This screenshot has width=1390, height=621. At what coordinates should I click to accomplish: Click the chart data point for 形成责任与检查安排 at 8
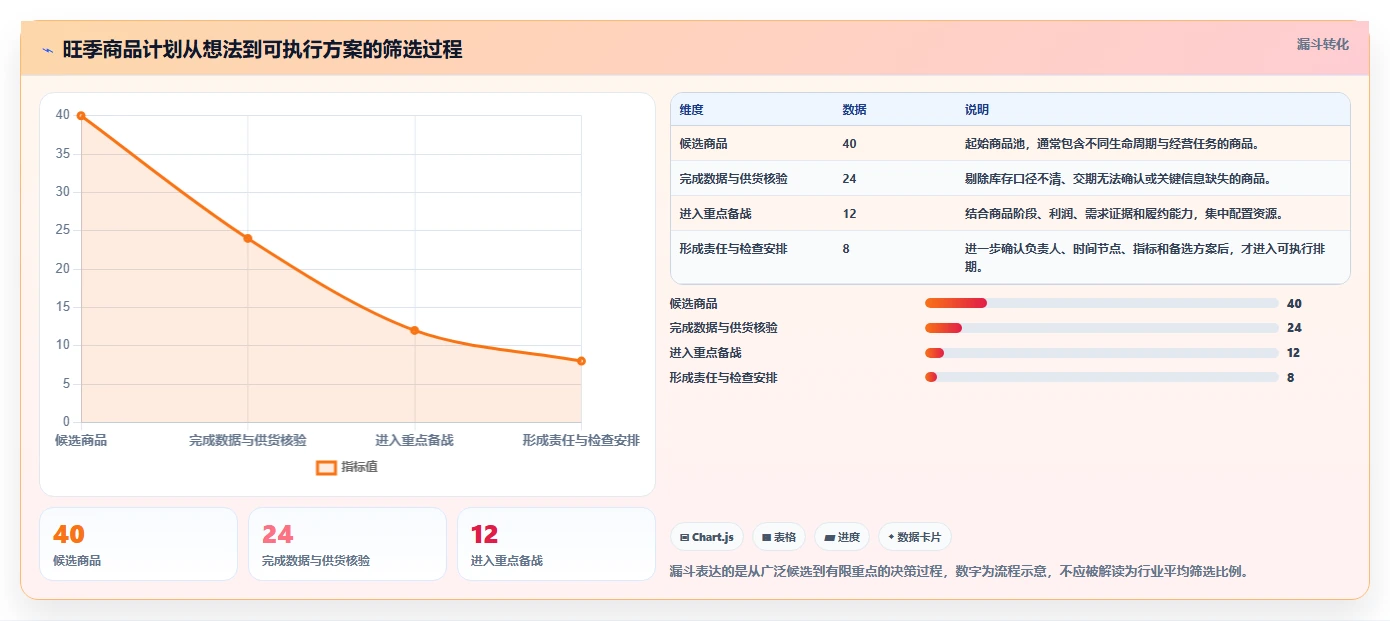coord(581,361)
